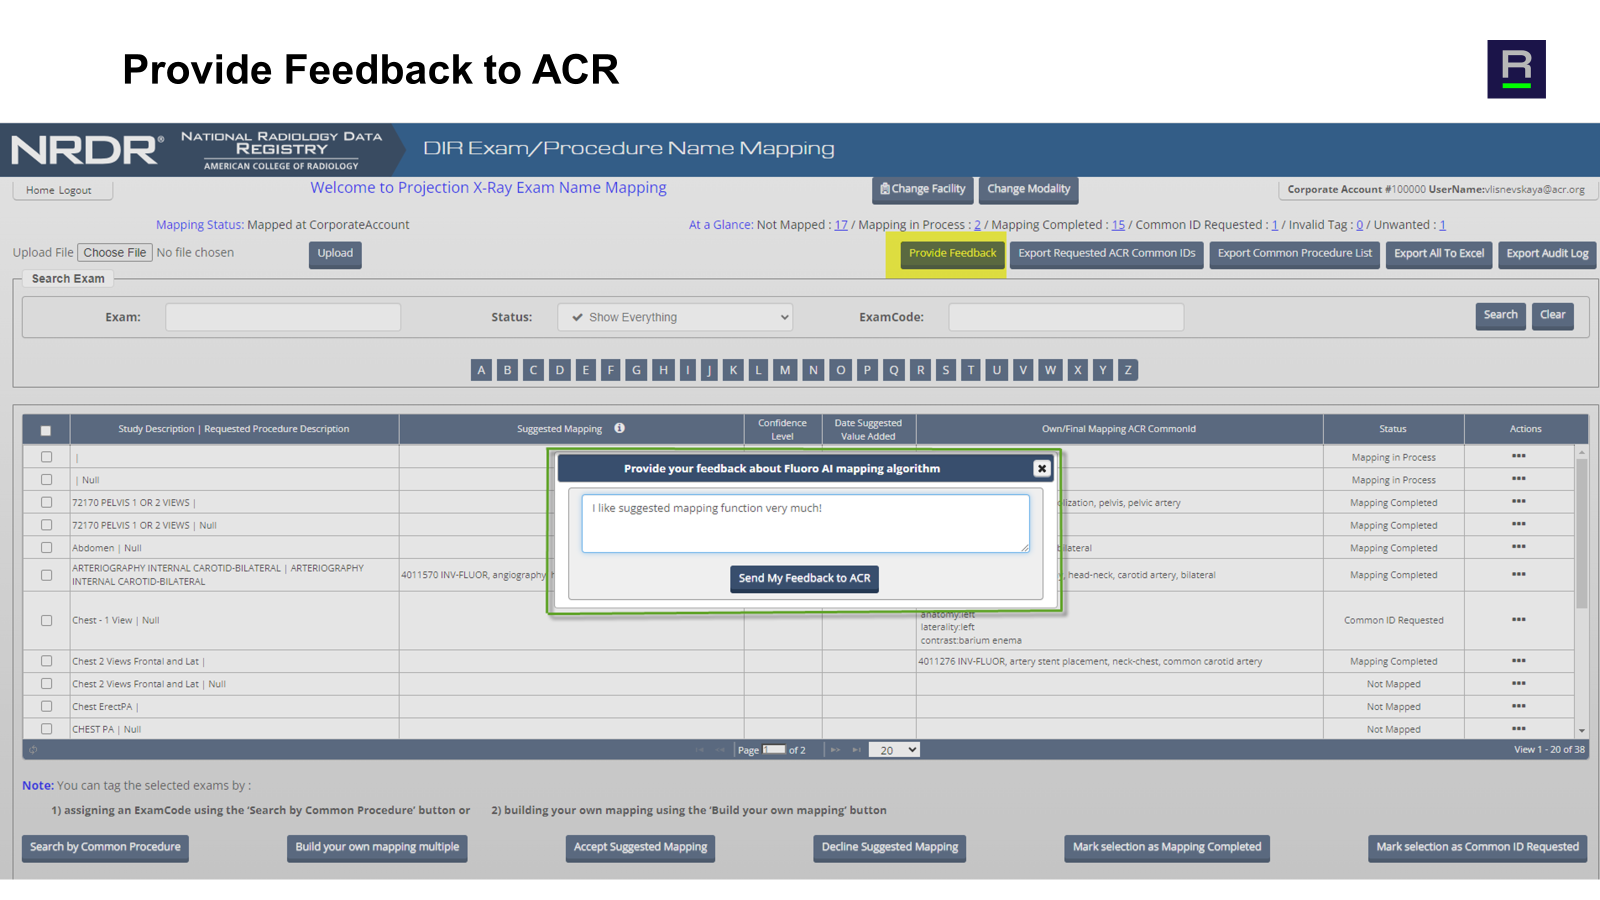Click the table refresh icon in footer
The image size is (1600, 900).
tap(33, 750)
